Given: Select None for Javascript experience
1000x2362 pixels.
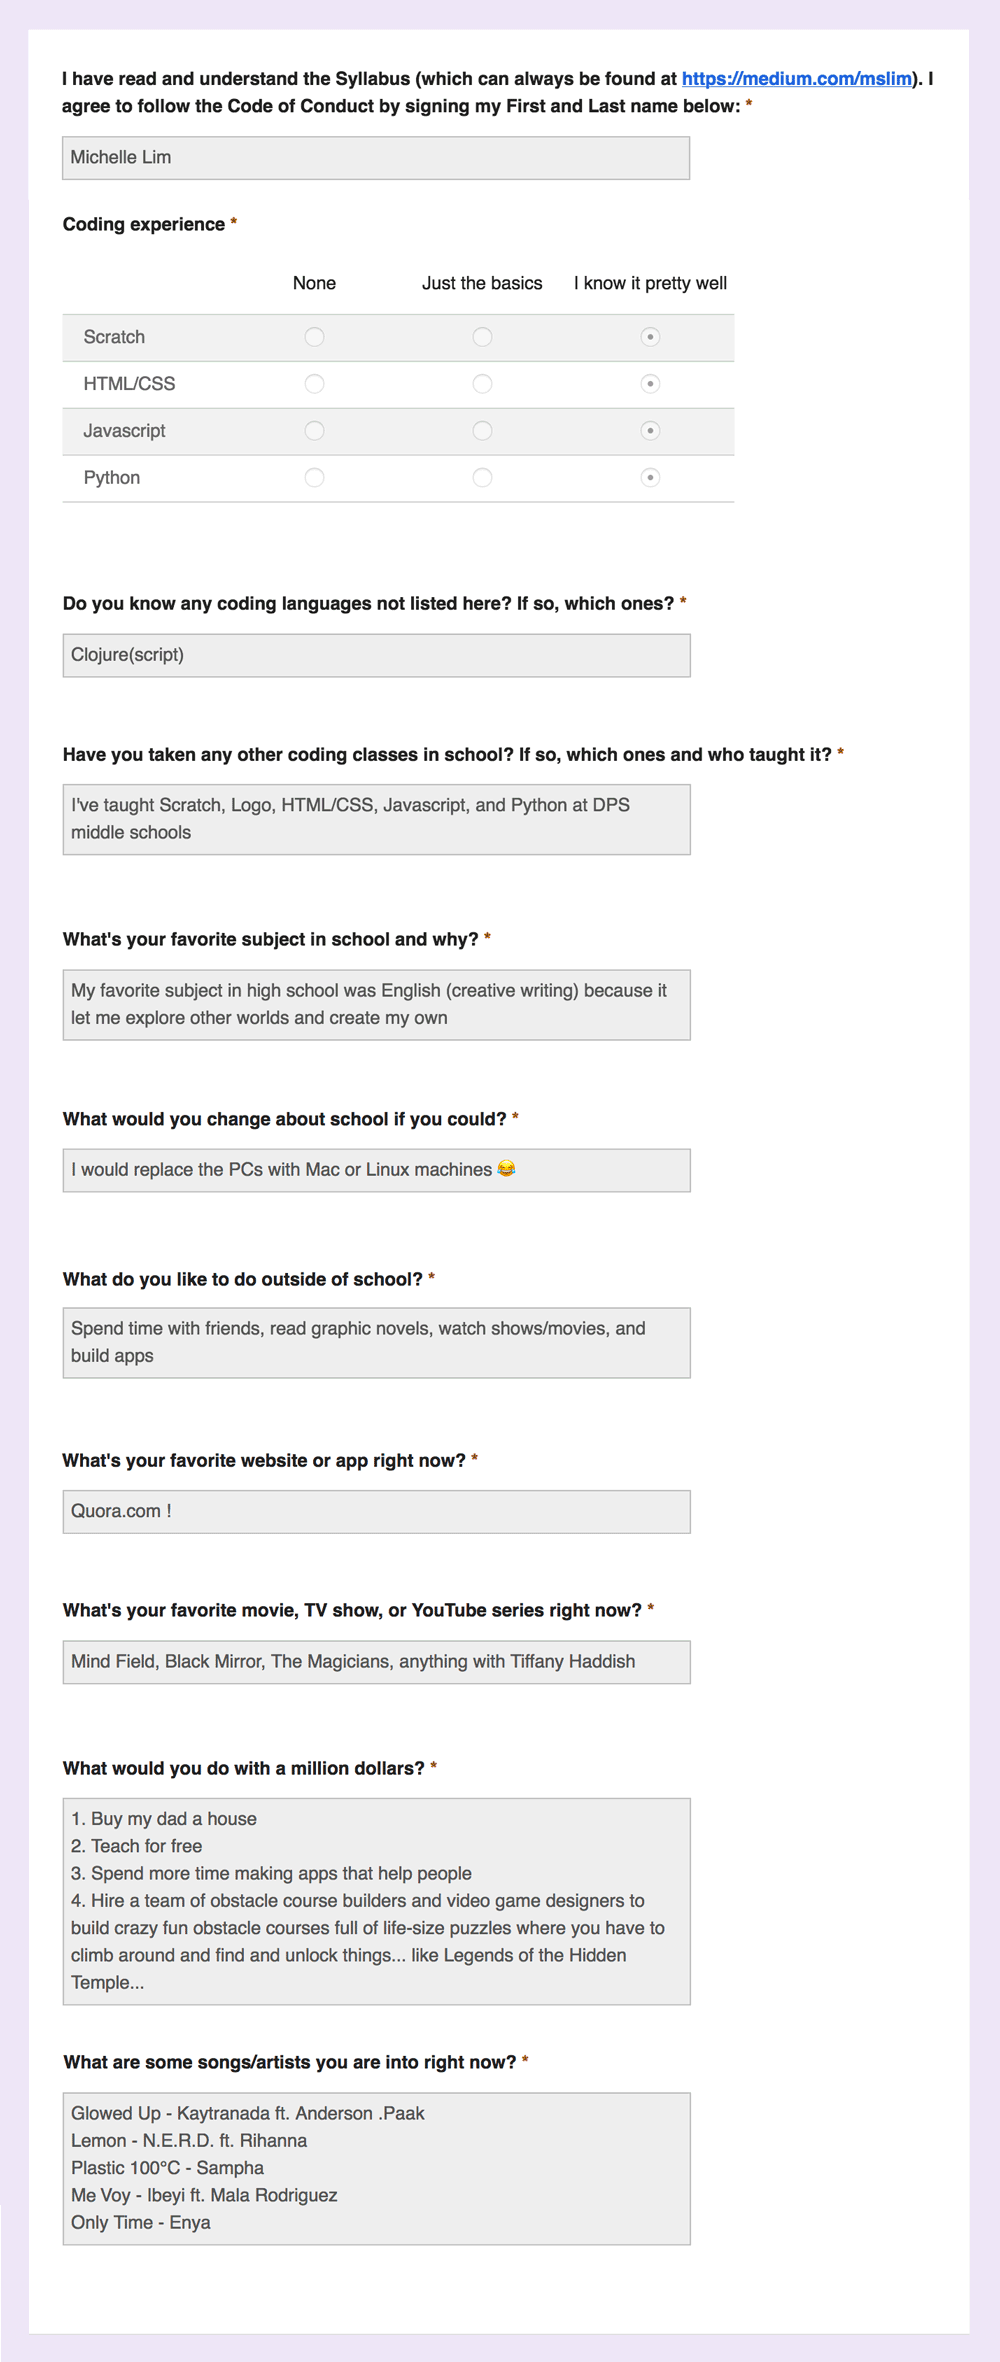Looking at the screenshot, I should click(314, 431).
